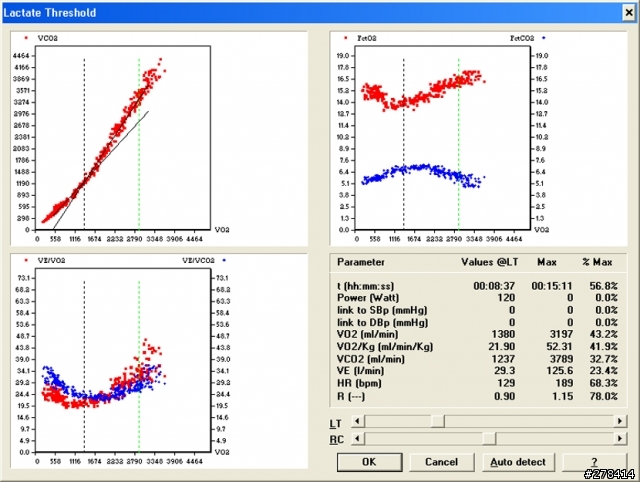The image size is (640, 482).
Task: Click the VCO2 versus VO2 plot
Action: [123, 138]
